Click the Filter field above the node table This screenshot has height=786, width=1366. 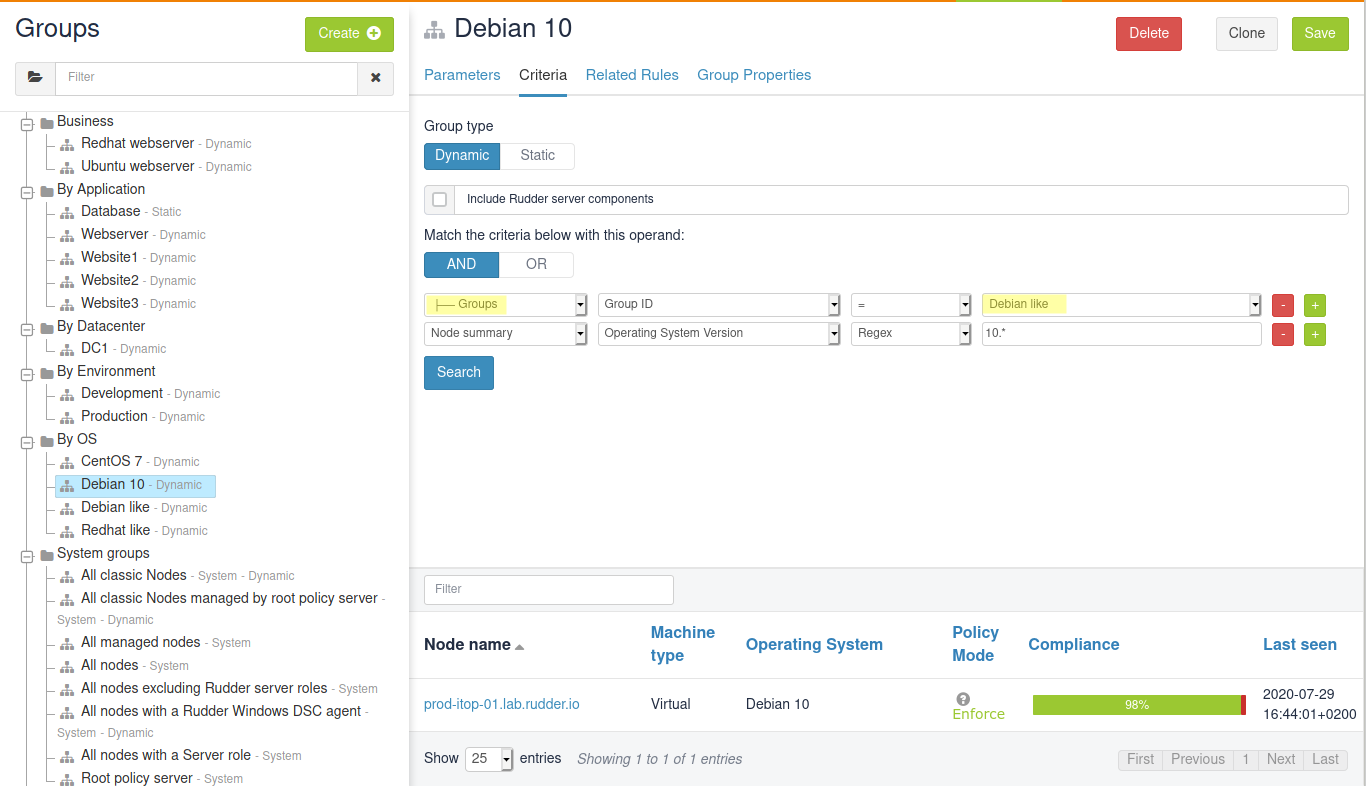(548, 590)
